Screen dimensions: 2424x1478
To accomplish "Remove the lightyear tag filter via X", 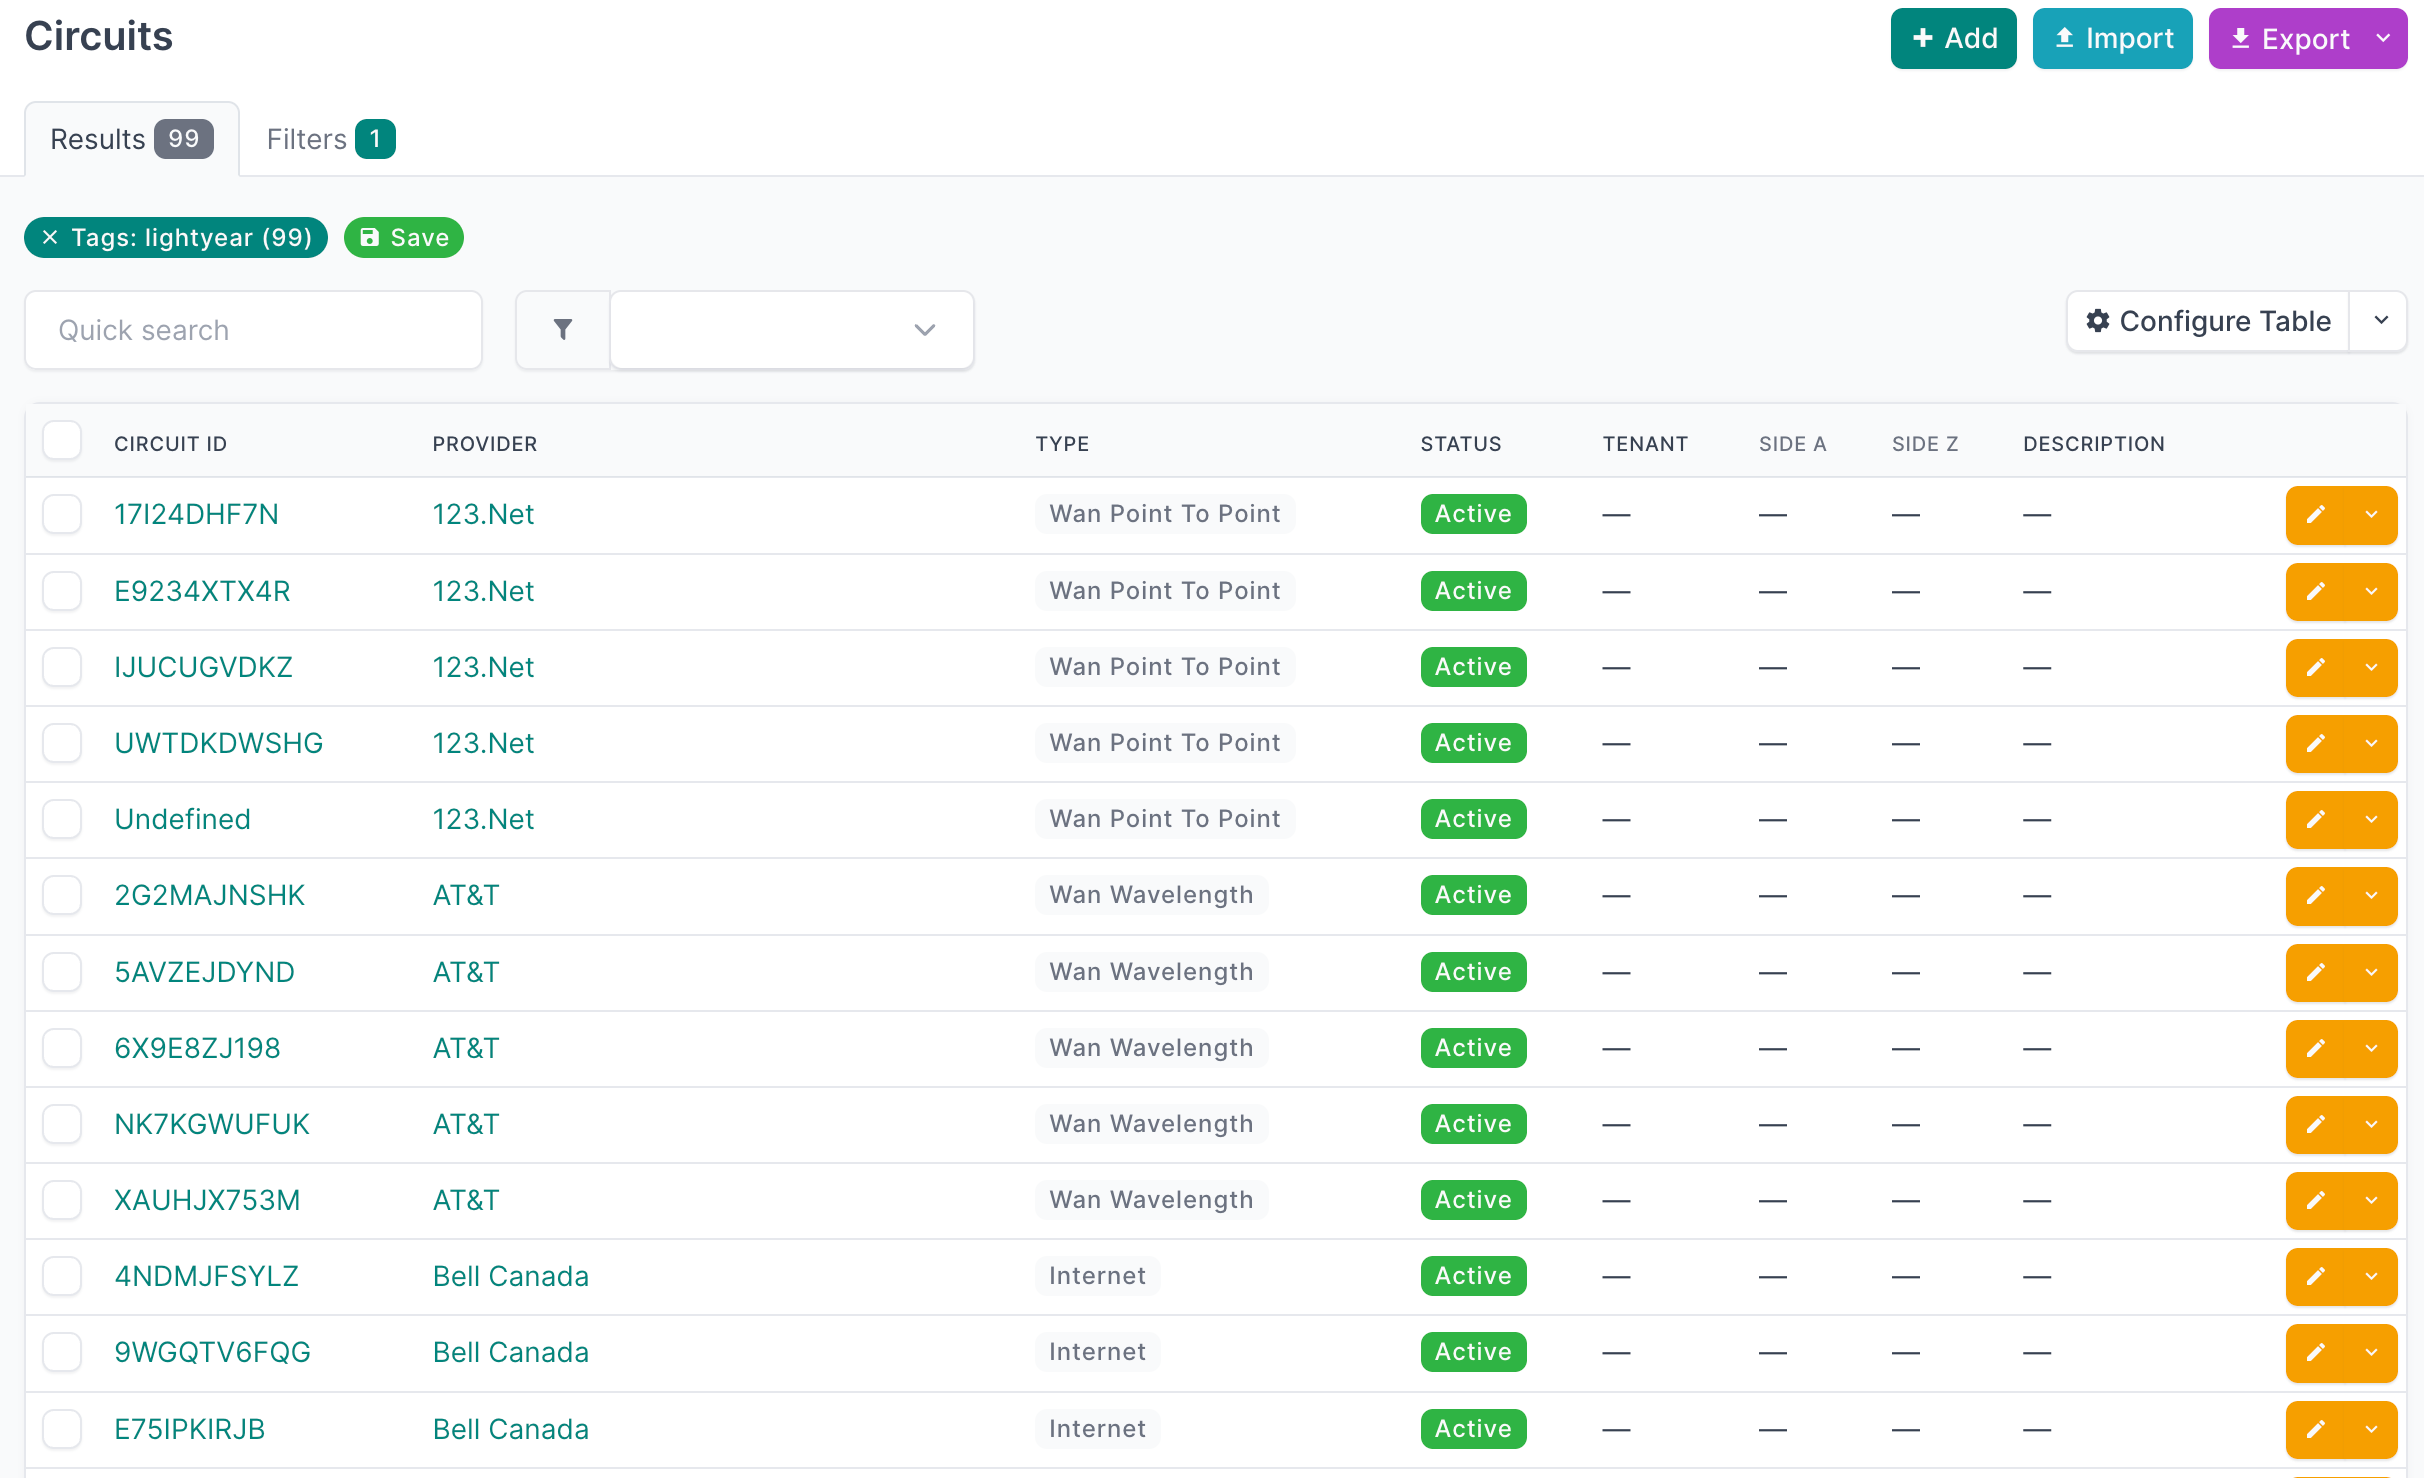I will coord(50,238).
